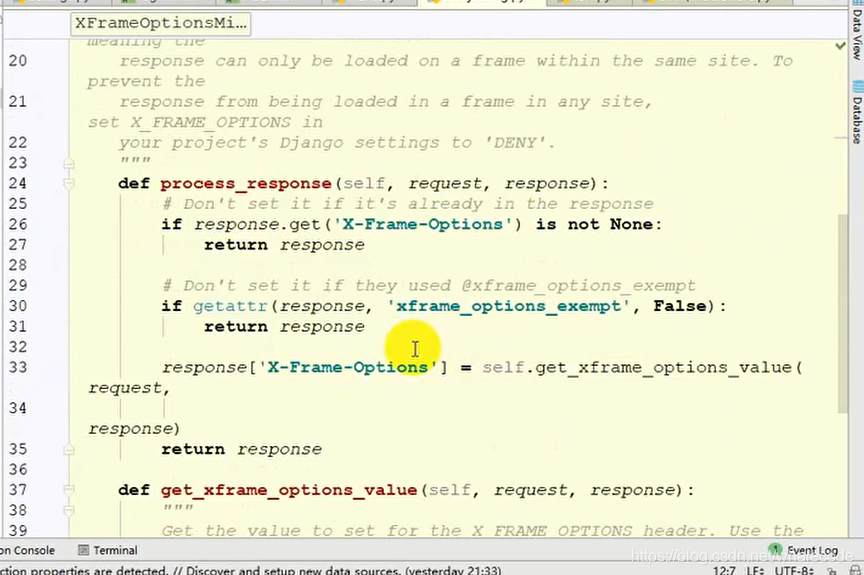Viewport: 864px width, 575px height.
Task: Click 'return response' on line 27
Action: point(284,245)
